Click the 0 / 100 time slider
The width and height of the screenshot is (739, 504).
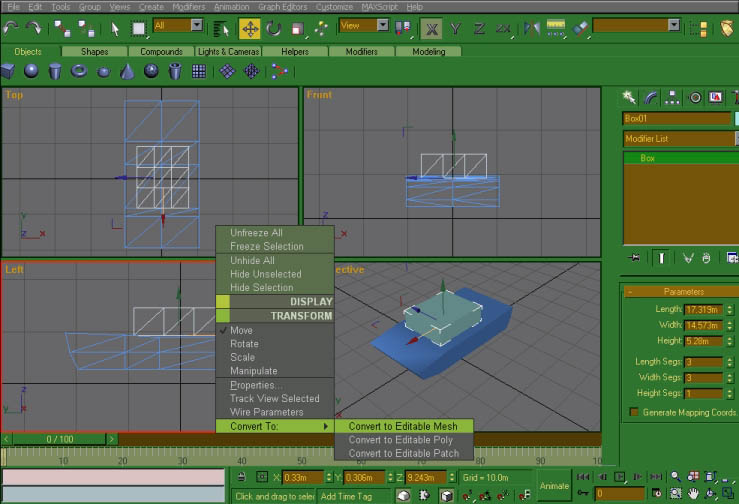click(60, 439)
